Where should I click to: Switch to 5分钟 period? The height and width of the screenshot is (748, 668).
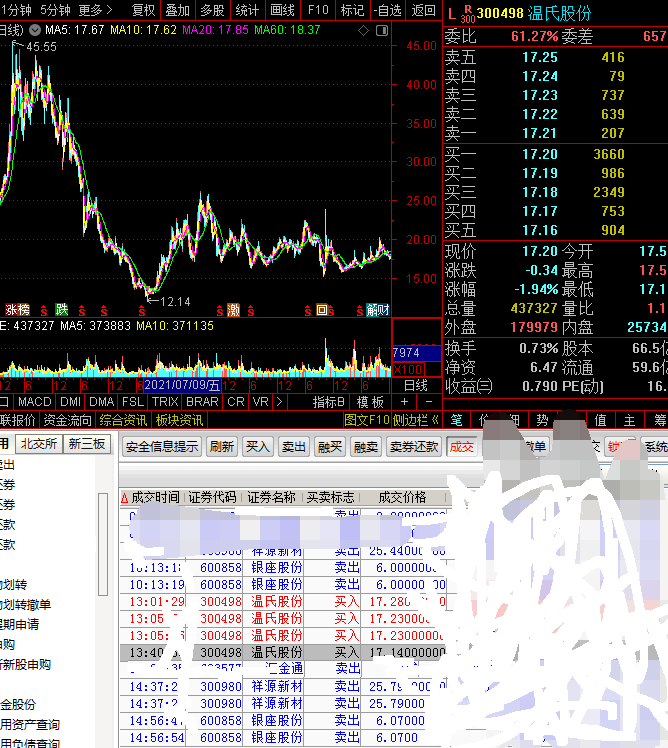[x=55, y=10]
